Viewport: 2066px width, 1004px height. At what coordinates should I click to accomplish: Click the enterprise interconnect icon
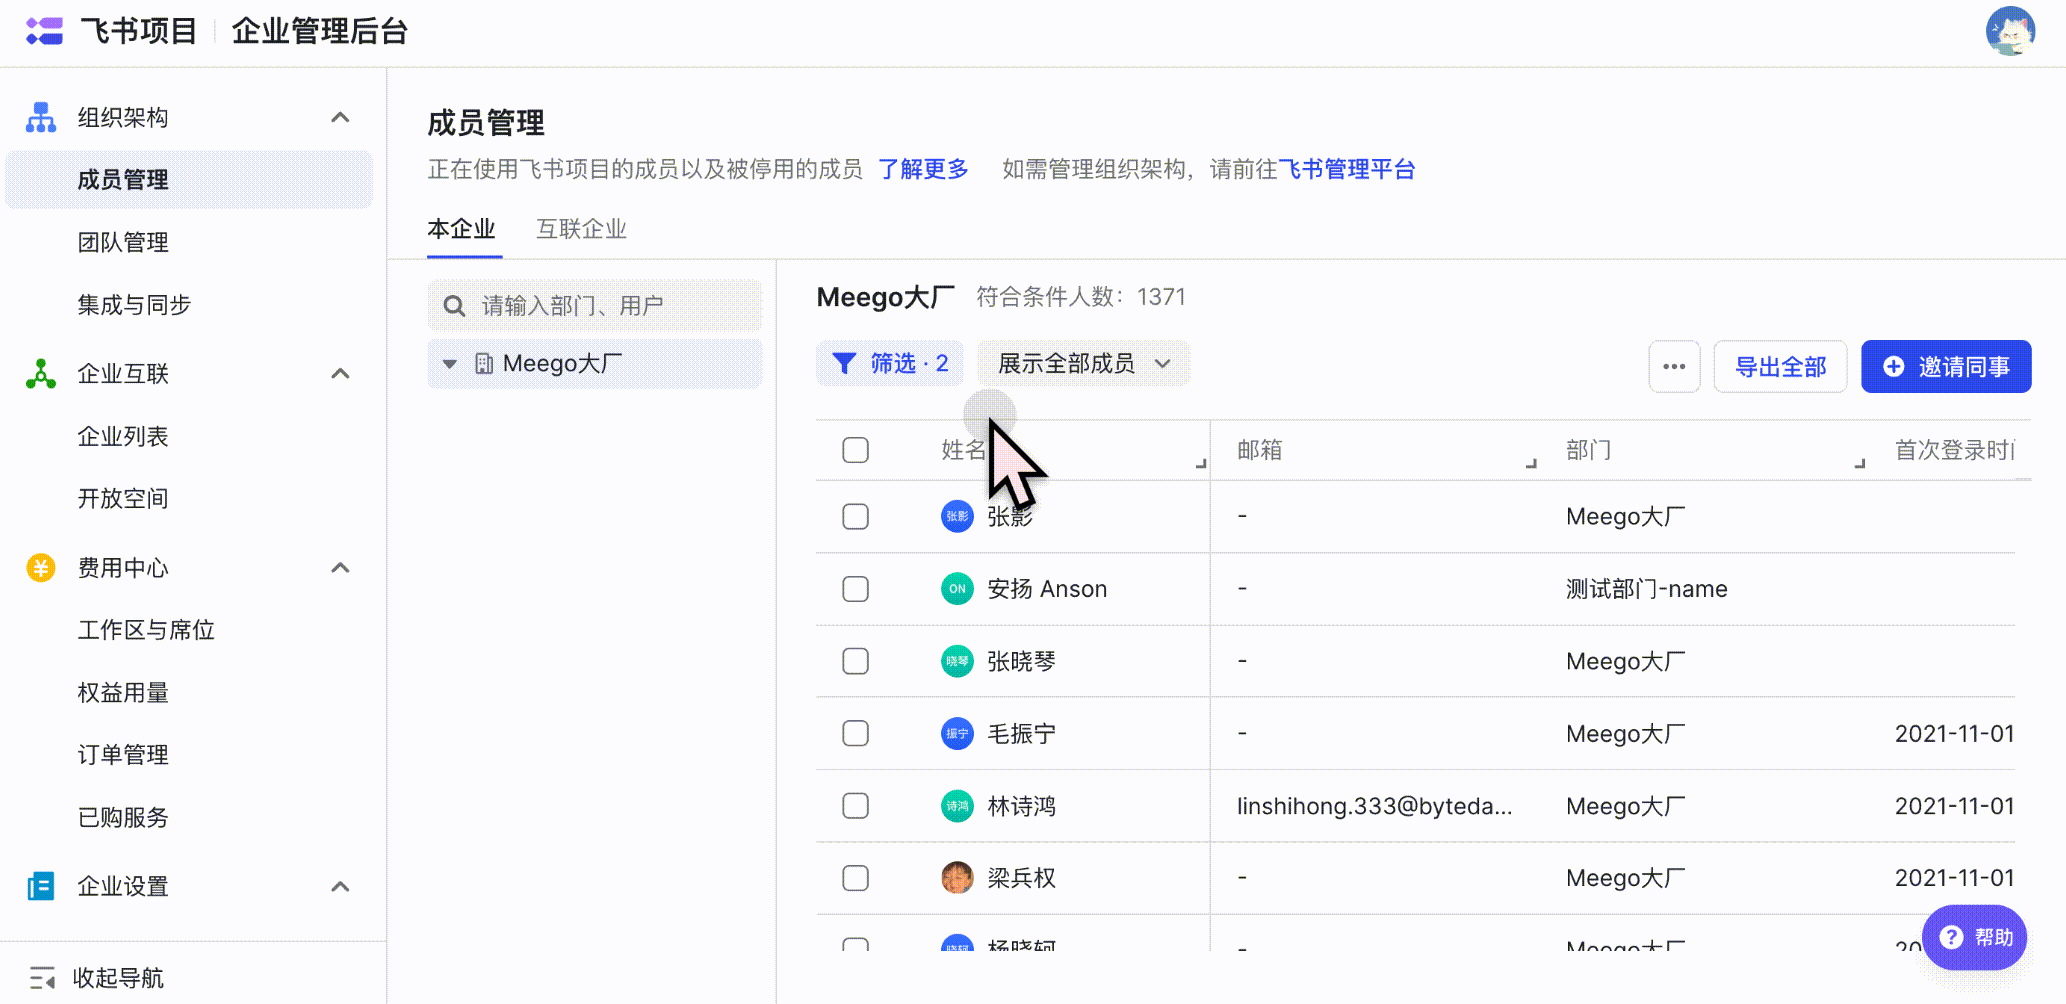[41, 373]
